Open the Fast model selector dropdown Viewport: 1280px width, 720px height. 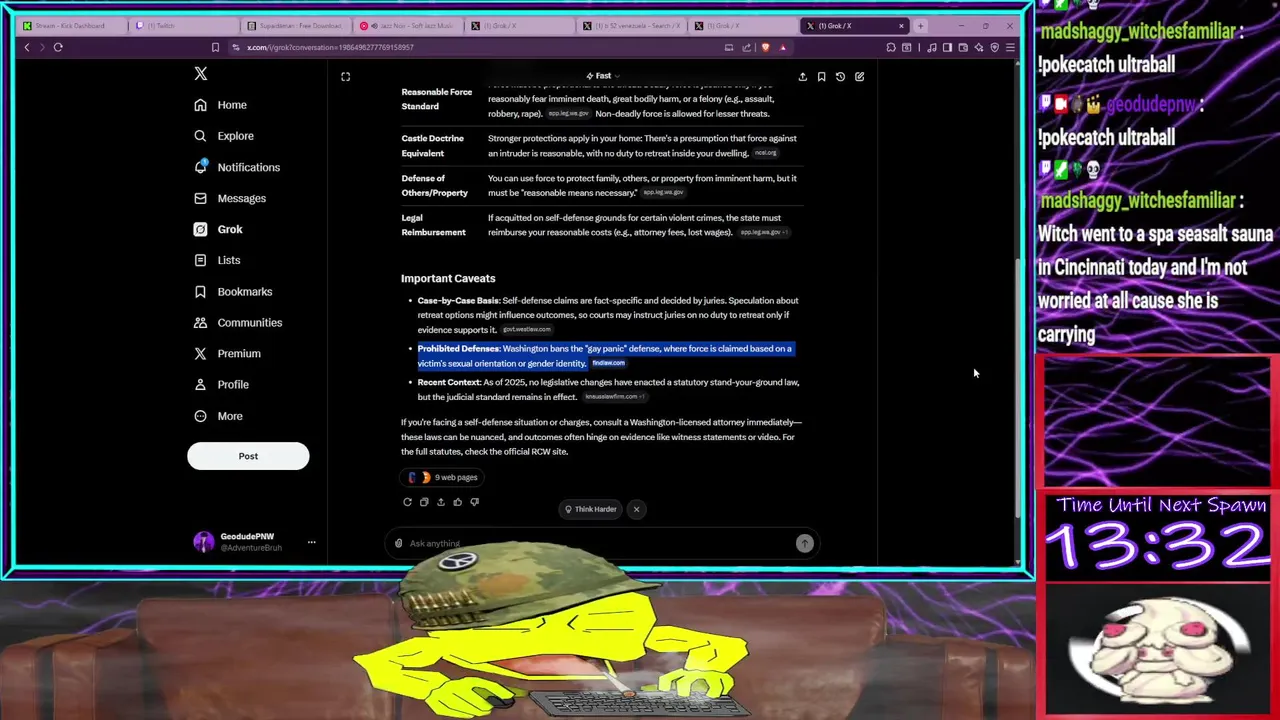point(603,76)
